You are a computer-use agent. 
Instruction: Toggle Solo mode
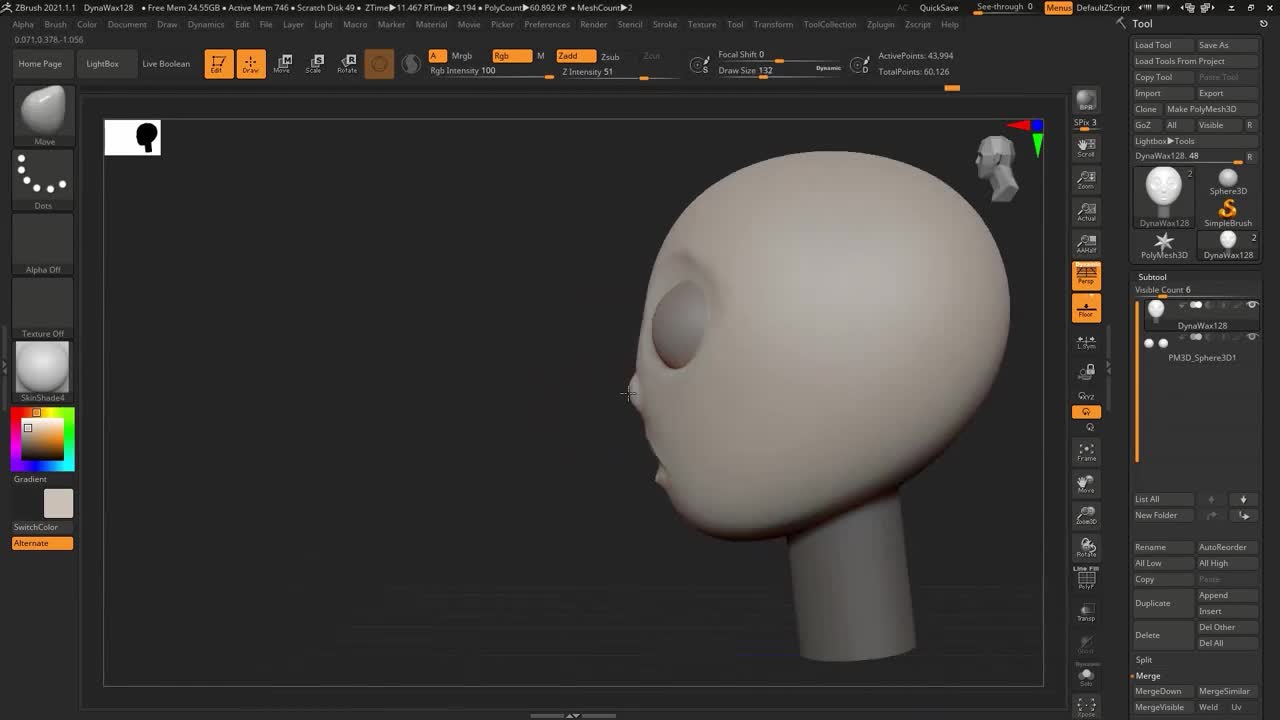coord(1086,676)
